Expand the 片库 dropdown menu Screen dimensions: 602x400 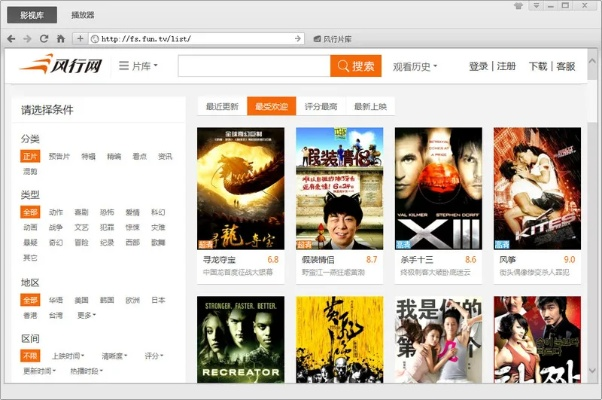[x=138, y=67]
